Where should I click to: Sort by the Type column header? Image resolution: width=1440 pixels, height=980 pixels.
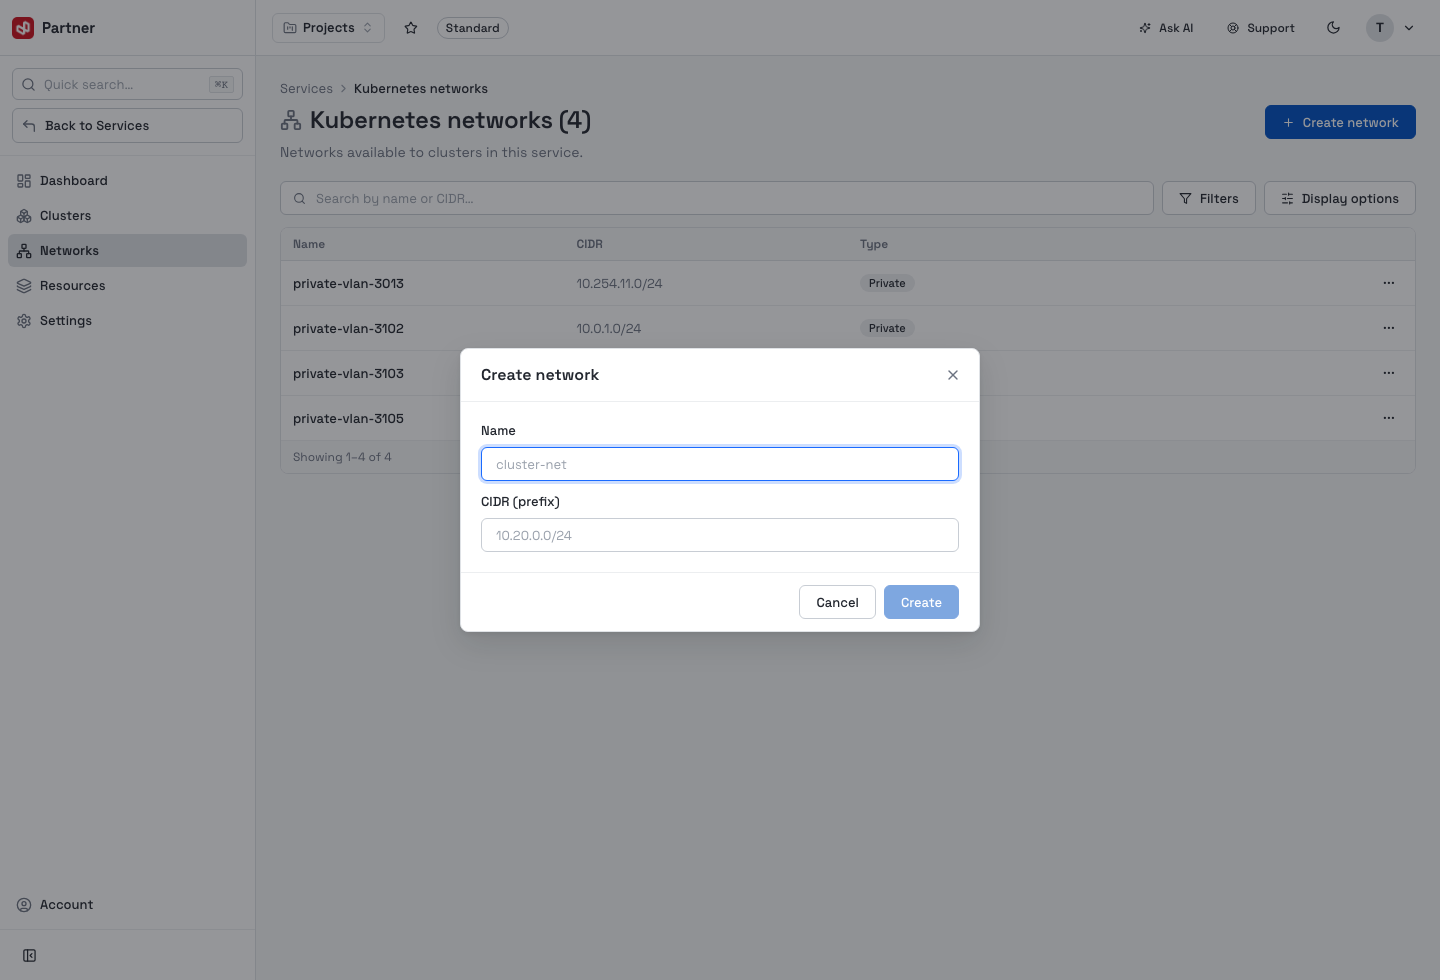click(x=874, y=244)
